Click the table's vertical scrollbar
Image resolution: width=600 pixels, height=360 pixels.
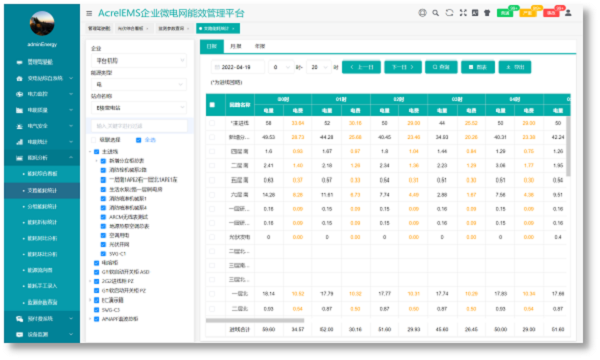(x=568, y=146)
